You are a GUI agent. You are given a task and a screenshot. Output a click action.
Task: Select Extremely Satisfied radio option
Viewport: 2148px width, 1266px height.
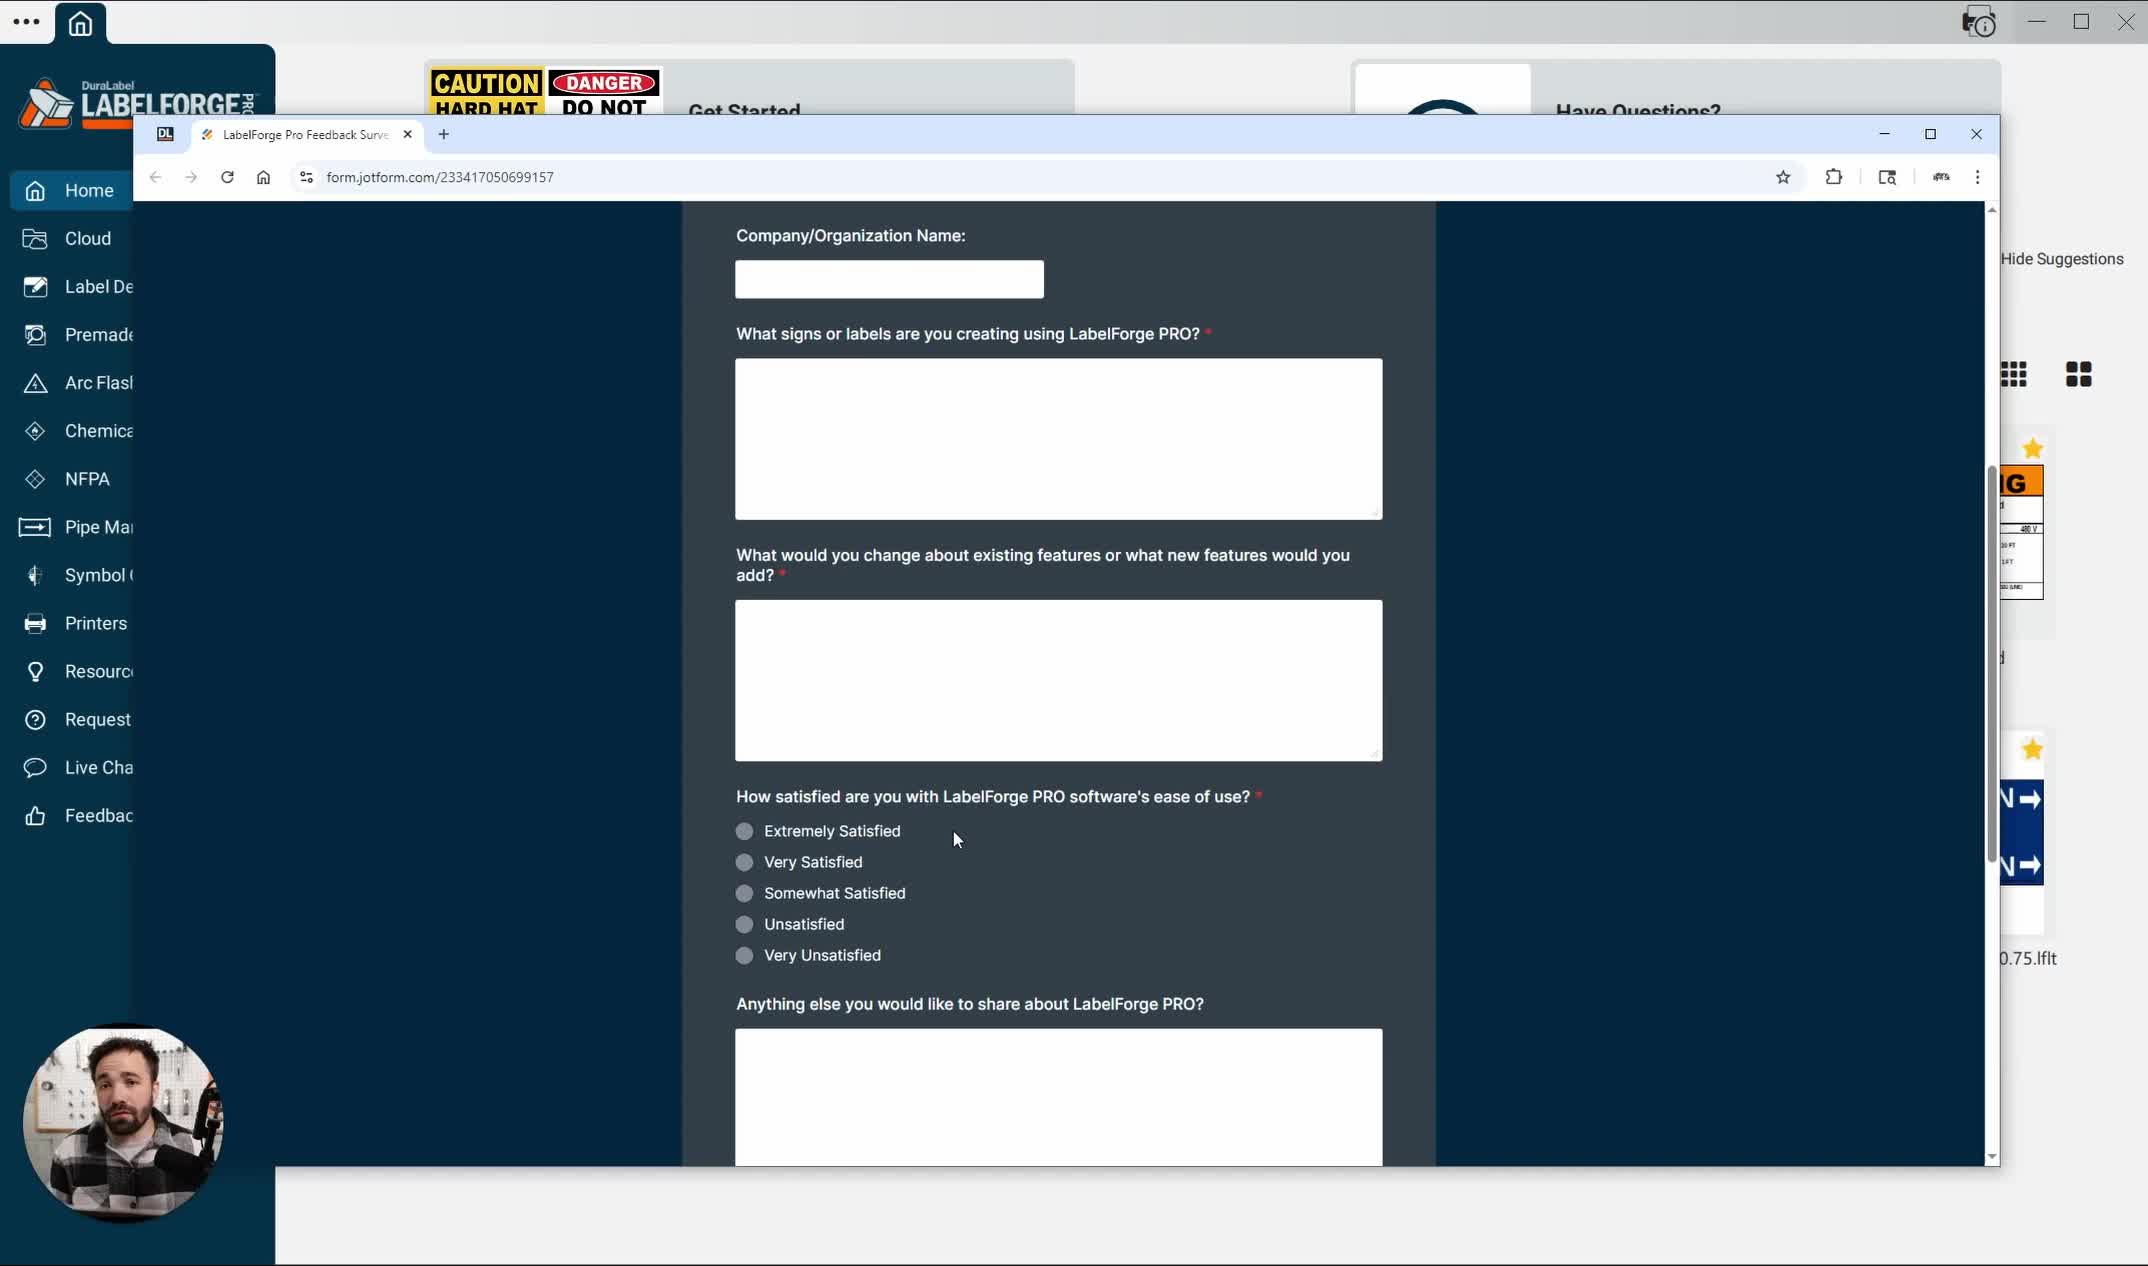[x=744, y=831]
